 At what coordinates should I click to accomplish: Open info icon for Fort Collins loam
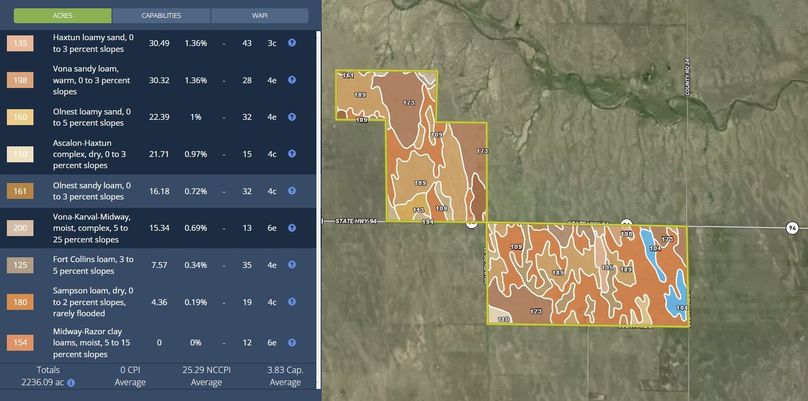[x=292, y=265]
